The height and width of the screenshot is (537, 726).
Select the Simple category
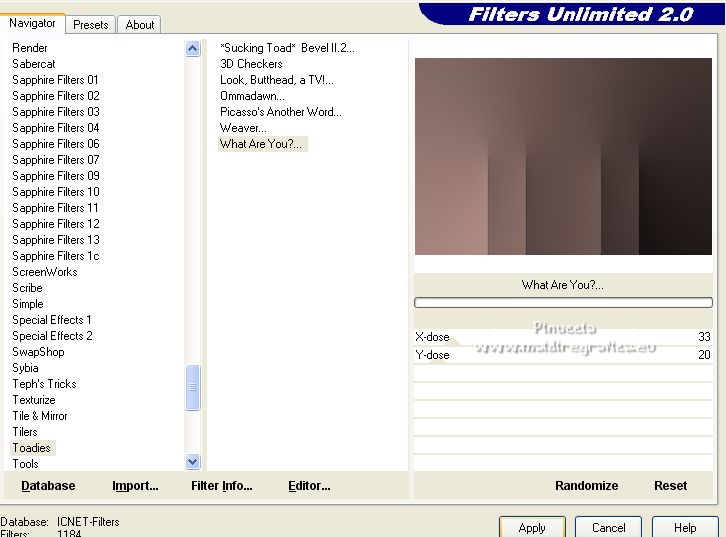(x=28, y=304)
